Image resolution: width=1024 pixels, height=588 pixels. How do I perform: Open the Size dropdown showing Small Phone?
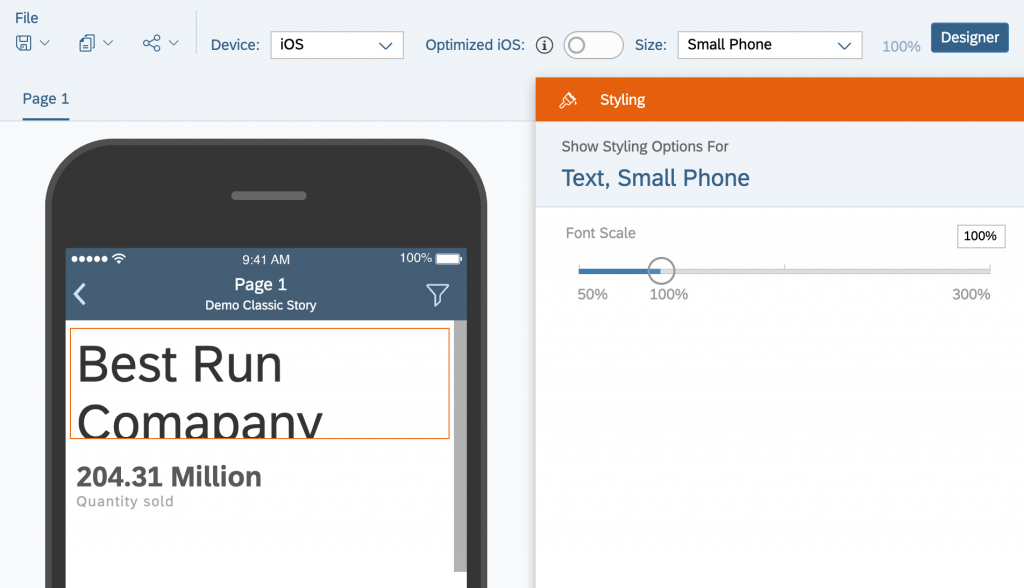click(770, 45)
